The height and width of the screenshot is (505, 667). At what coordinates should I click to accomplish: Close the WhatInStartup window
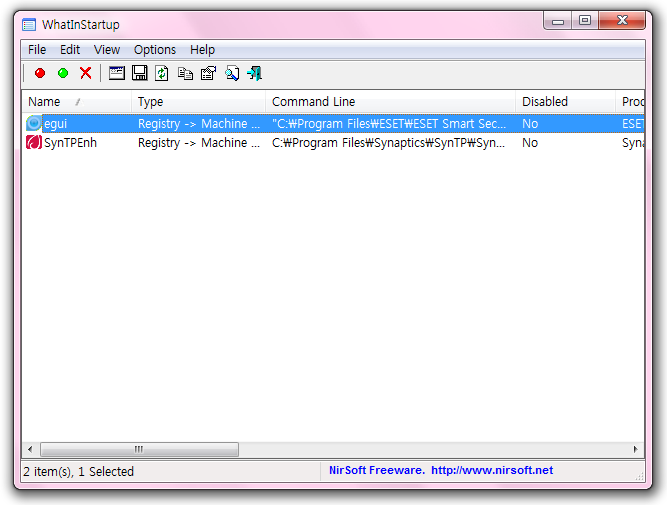click(622, 20)
